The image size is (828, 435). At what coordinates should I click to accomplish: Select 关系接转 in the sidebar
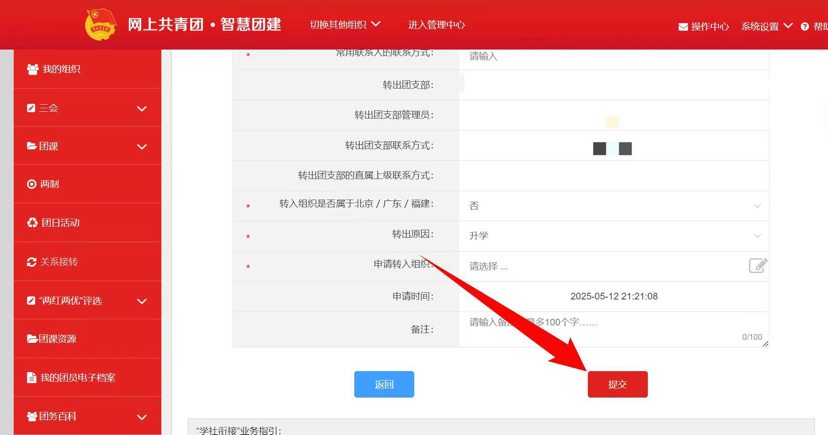pyautogui.click(x=58, y=262)
